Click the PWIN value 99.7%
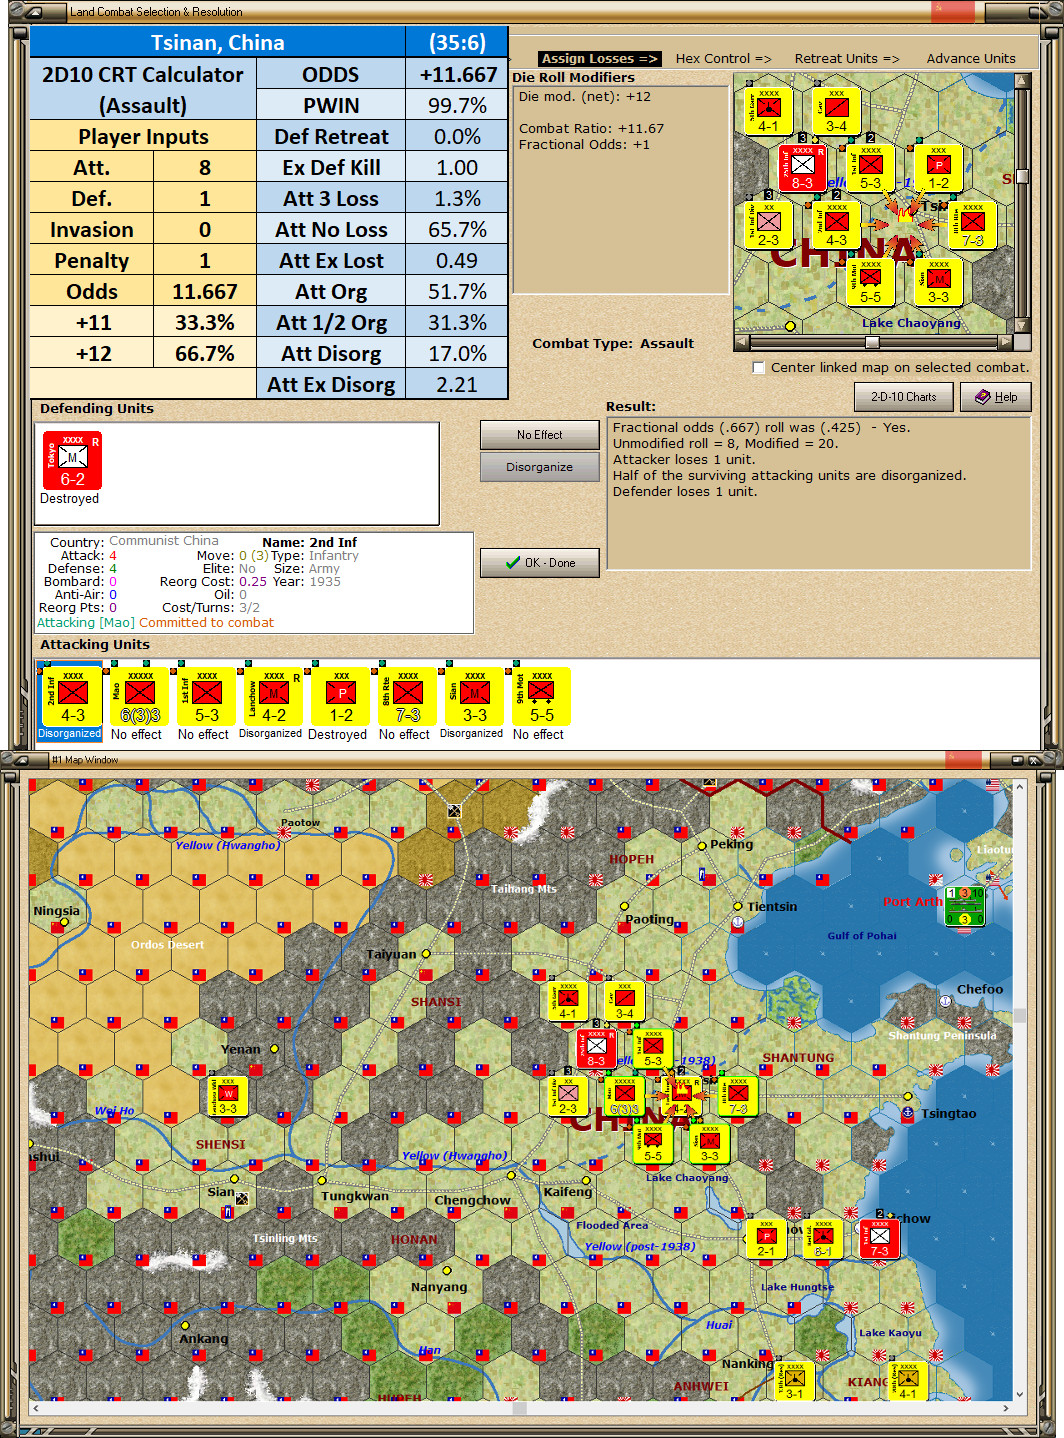This screenshot has height=1438, width=1064. (x=457, y=105)
